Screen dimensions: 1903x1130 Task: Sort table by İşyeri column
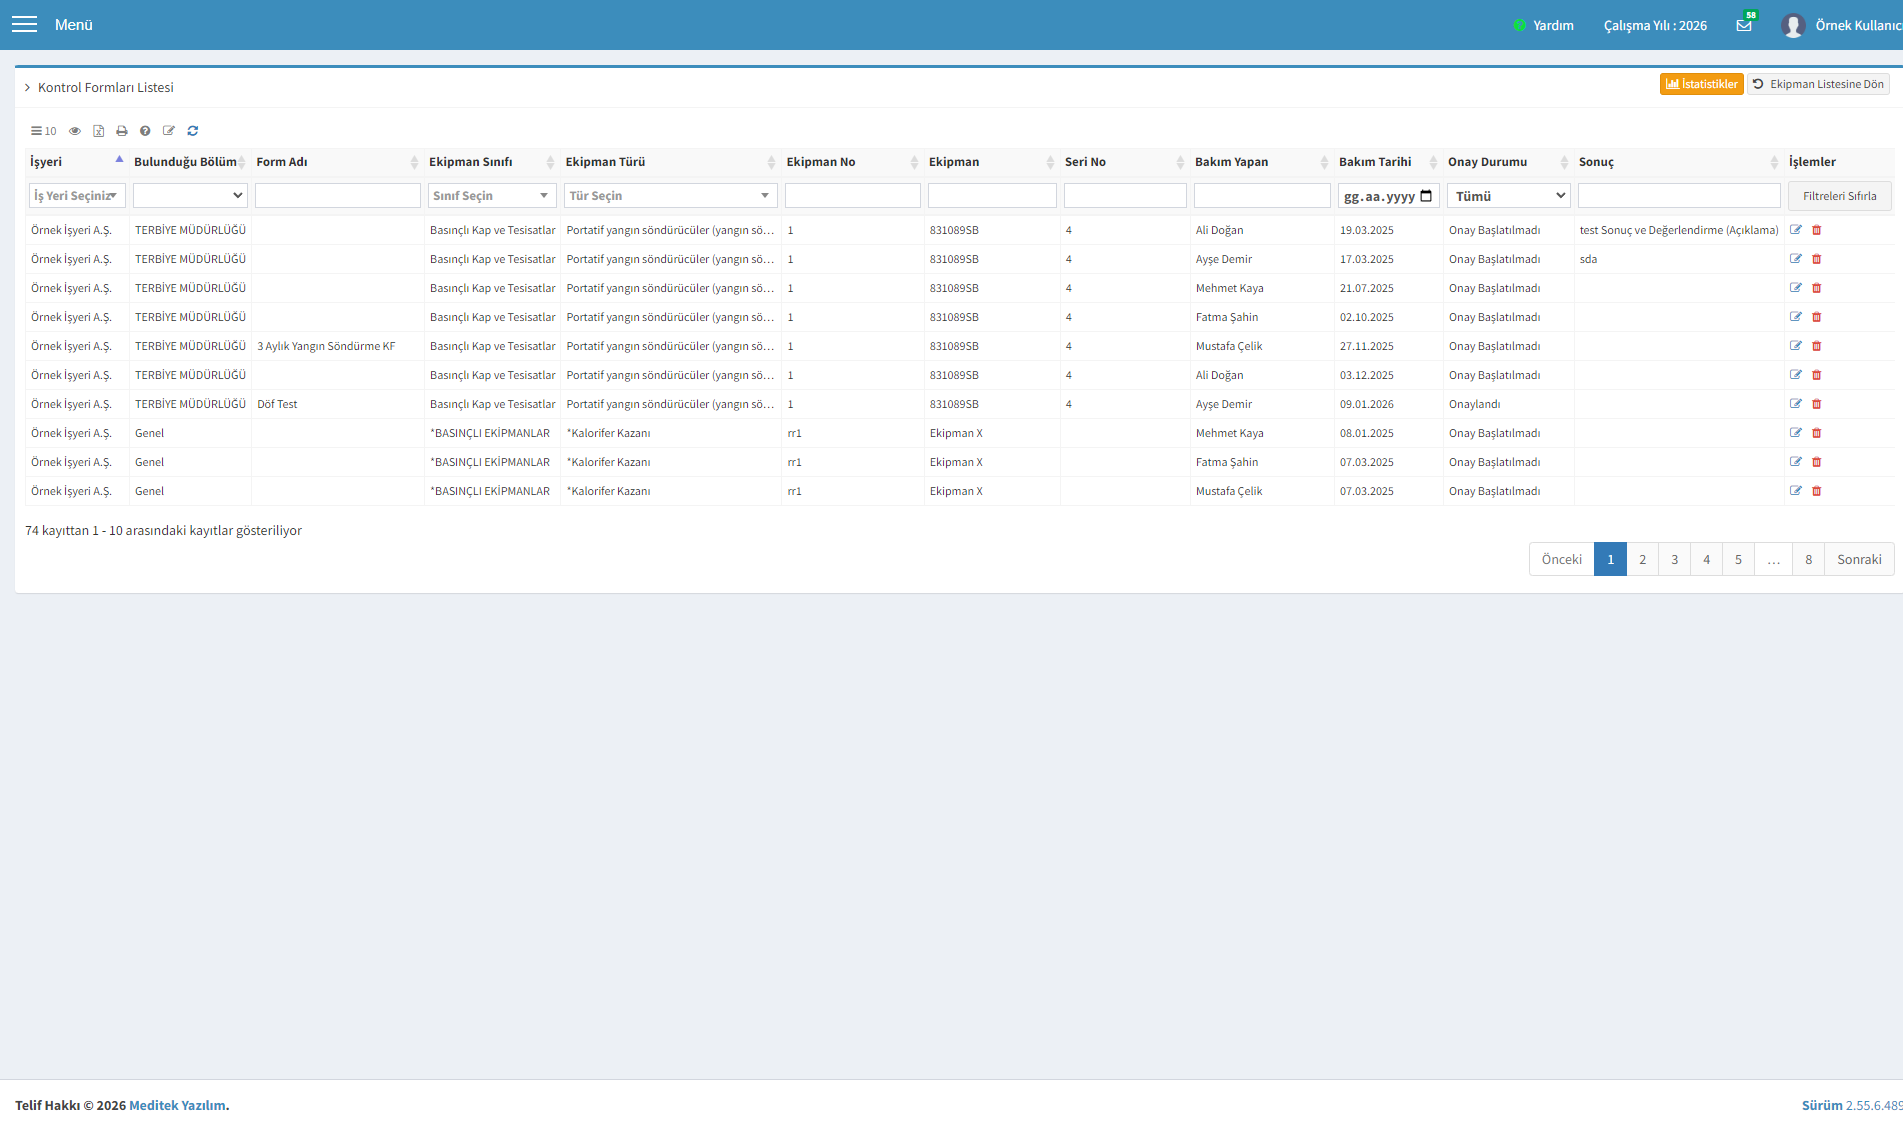[x=76, y=162]
